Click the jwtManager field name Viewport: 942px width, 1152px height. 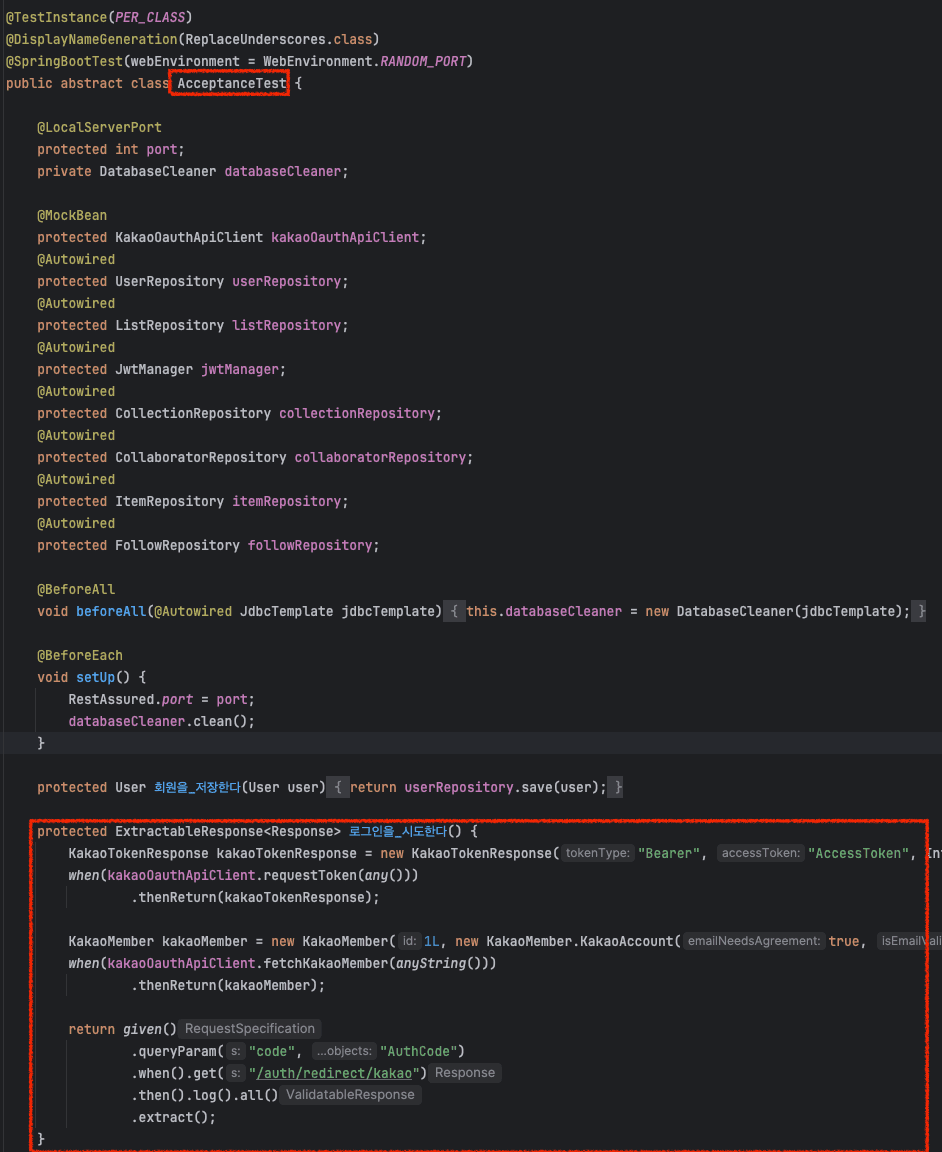[240, 370]
